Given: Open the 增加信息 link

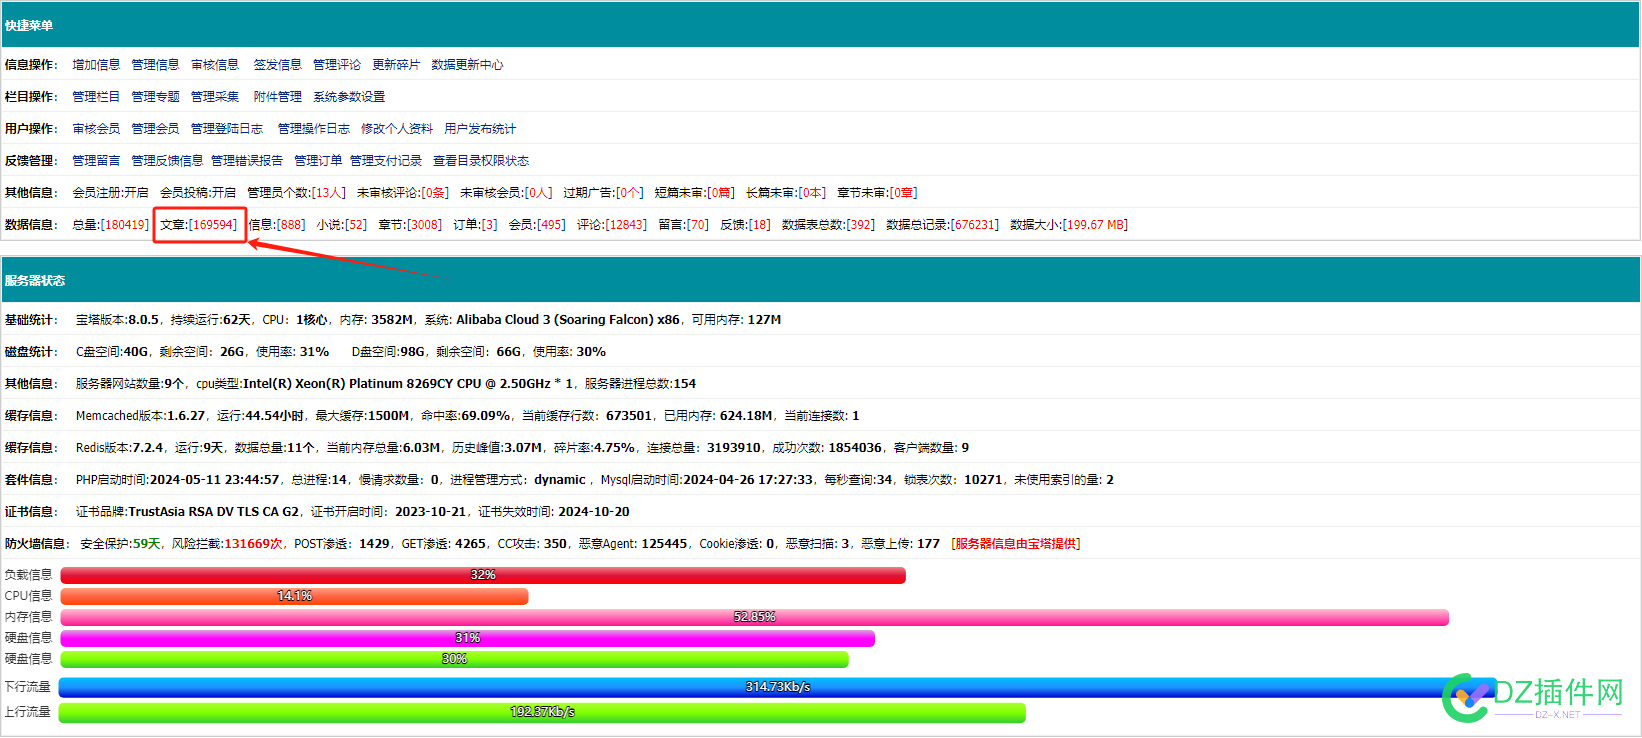Looking at the screenshot, I should tap(96, 65).
